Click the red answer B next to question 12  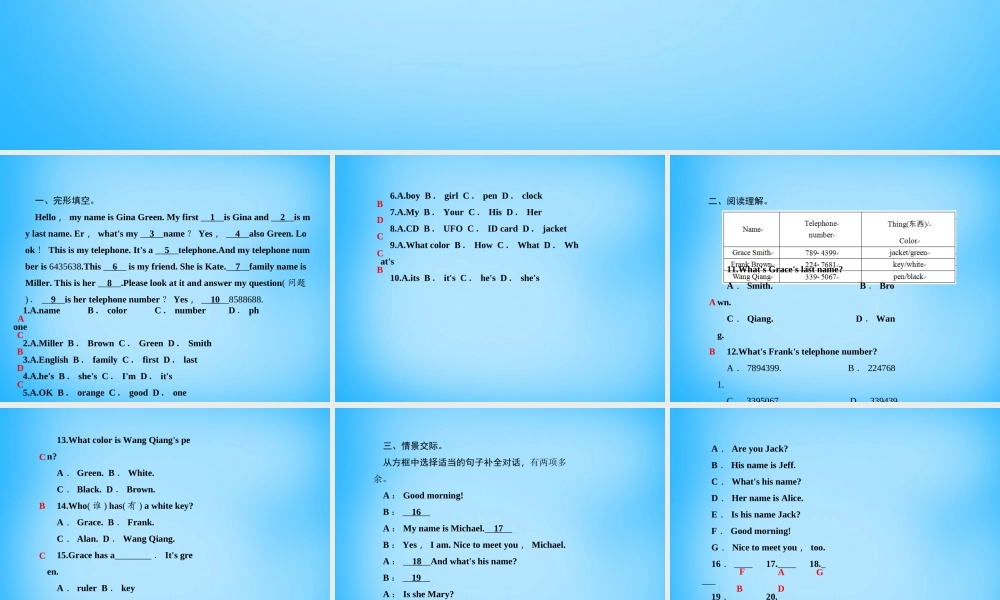coord(711,352)
